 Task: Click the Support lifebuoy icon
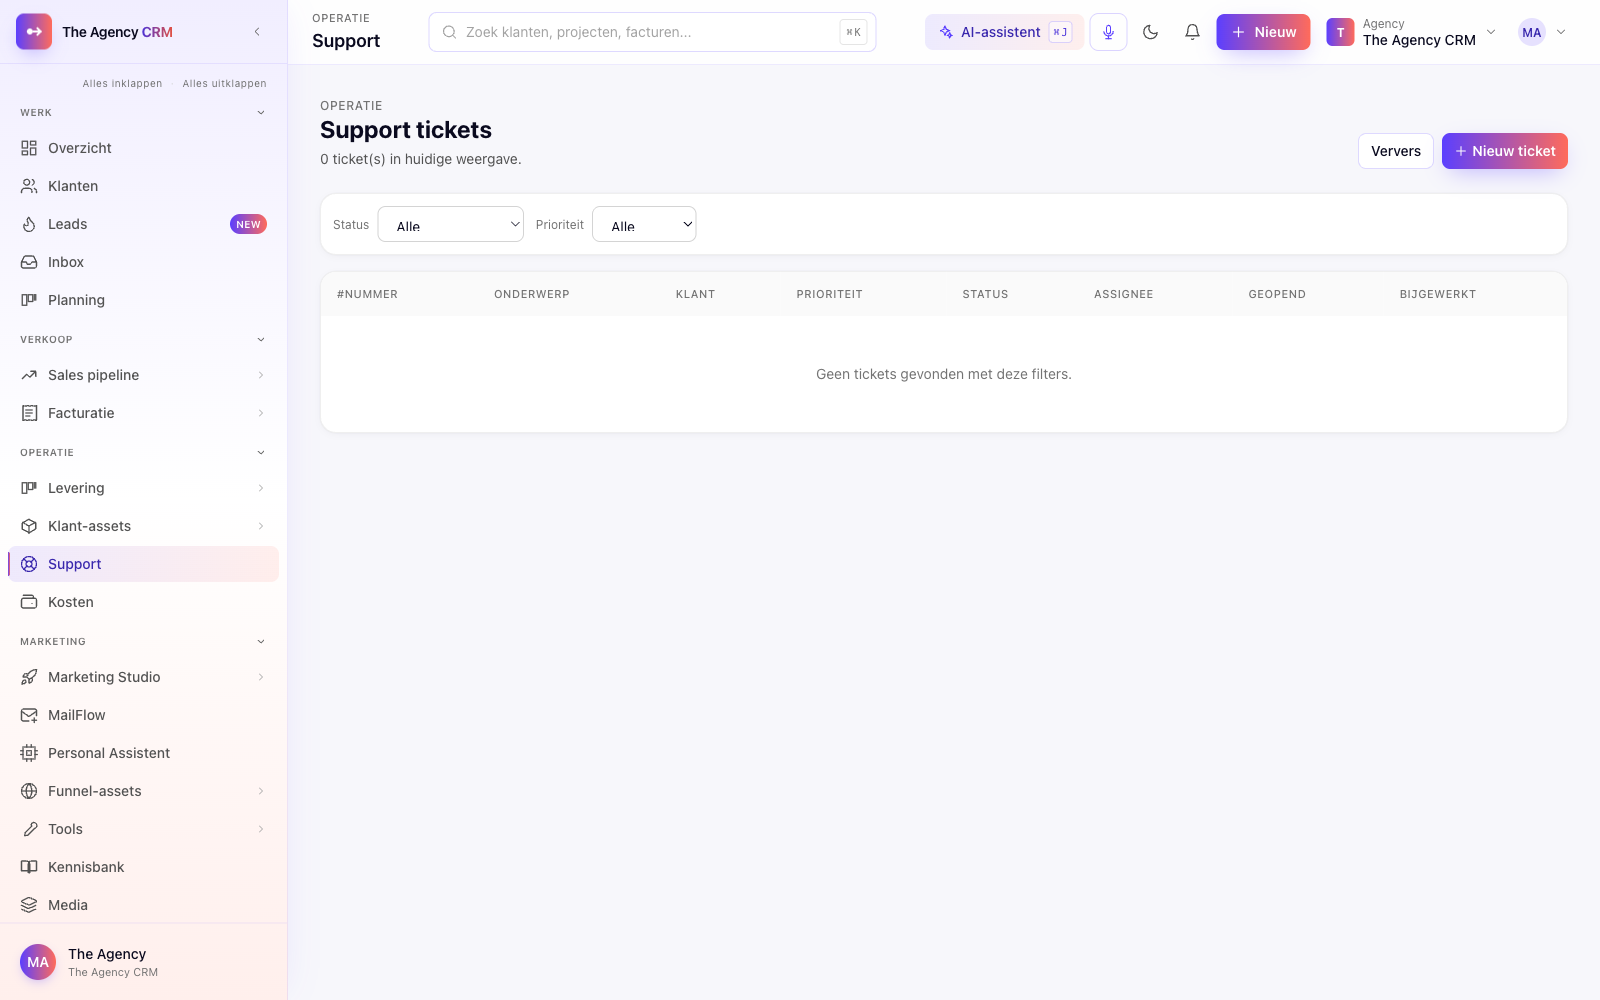pos(29,564)
